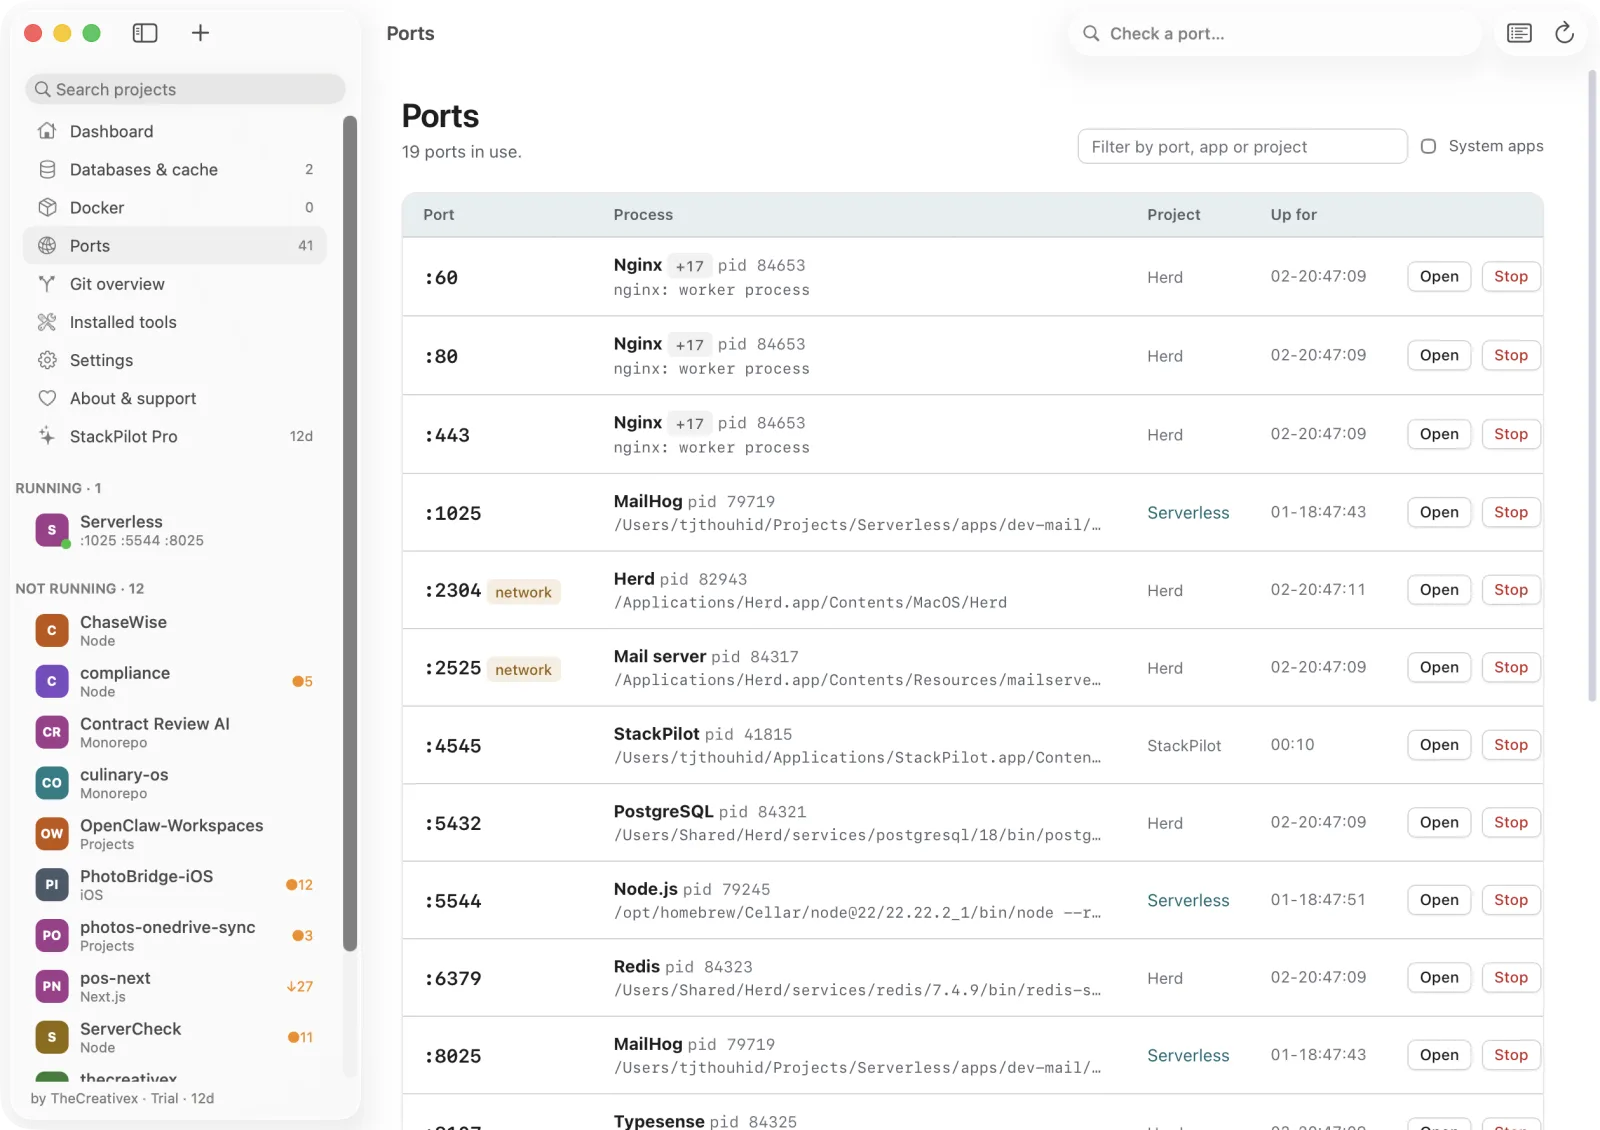Select the OpenClaw-Workspaces project

coord(175,834)
